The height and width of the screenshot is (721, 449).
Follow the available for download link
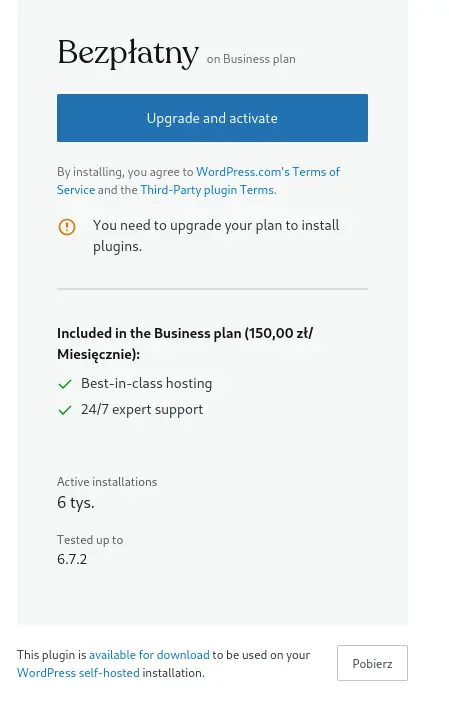click(149, 655)
